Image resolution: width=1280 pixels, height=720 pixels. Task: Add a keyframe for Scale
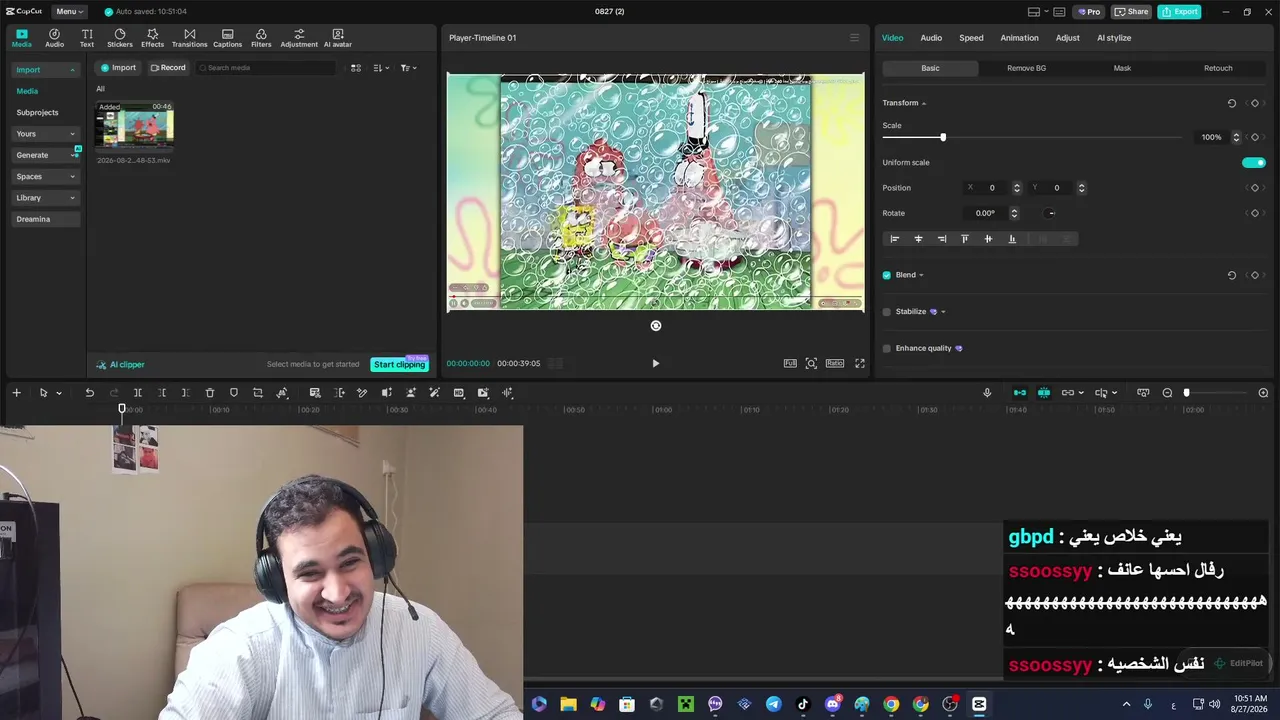pos(1255,137)
